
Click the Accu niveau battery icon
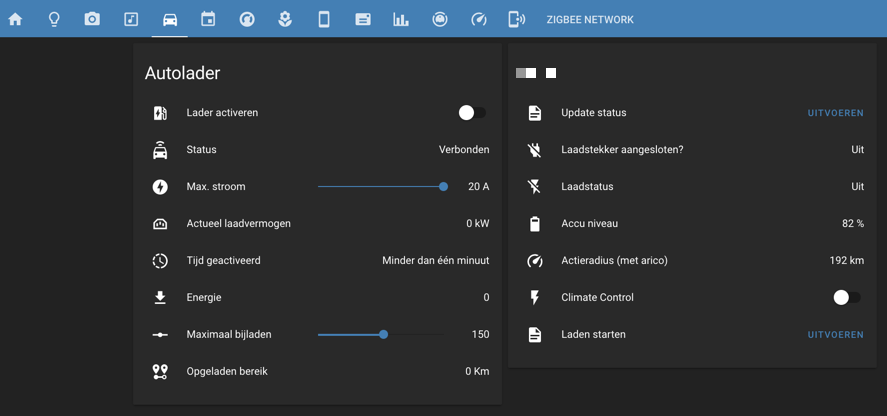(535, 224)
